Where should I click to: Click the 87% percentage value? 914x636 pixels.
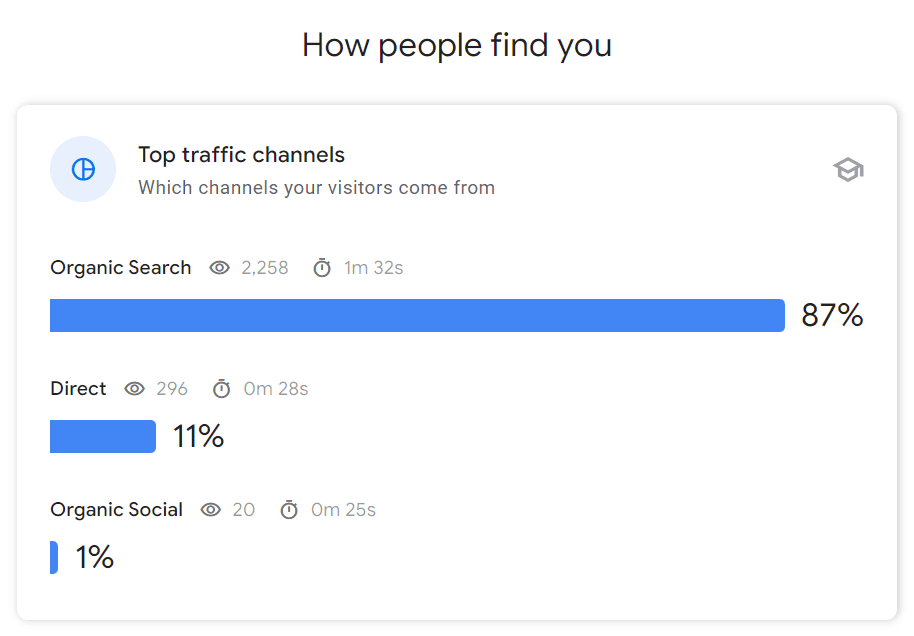832,316
